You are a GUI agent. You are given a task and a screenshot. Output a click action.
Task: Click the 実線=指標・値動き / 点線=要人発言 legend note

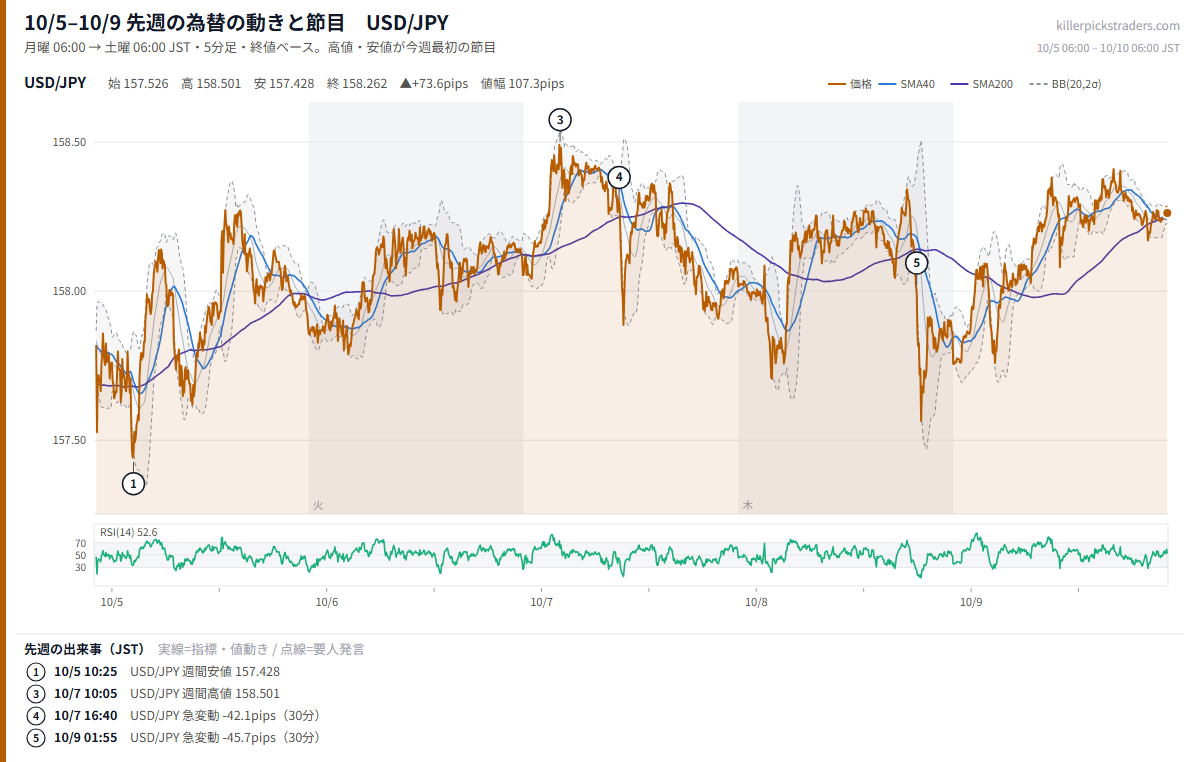[261, 649]
